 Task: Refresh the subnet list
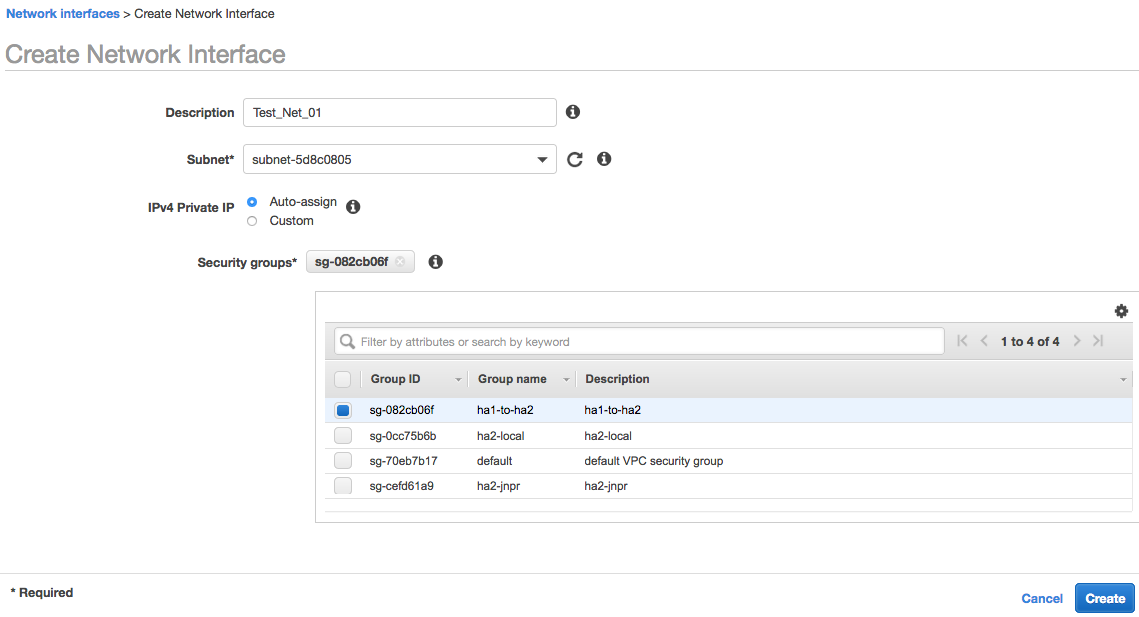point(575,159)
